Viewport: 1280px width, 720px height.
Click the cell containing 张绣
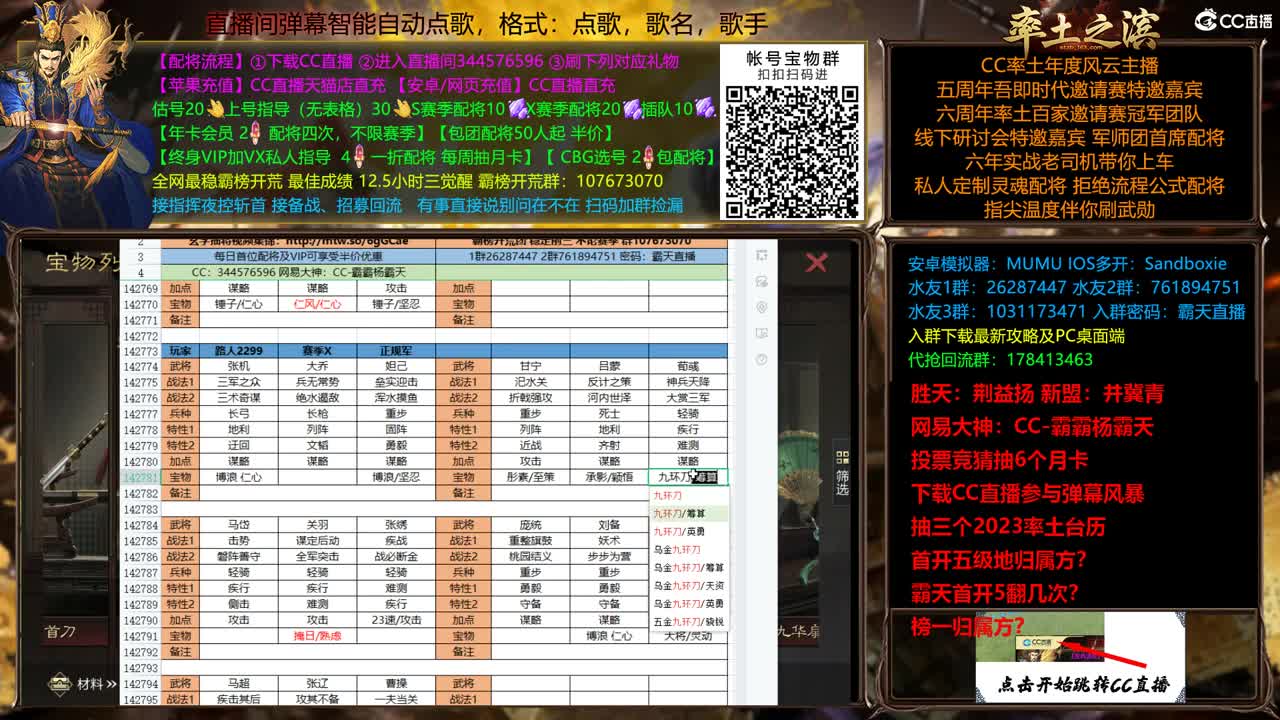397,525
